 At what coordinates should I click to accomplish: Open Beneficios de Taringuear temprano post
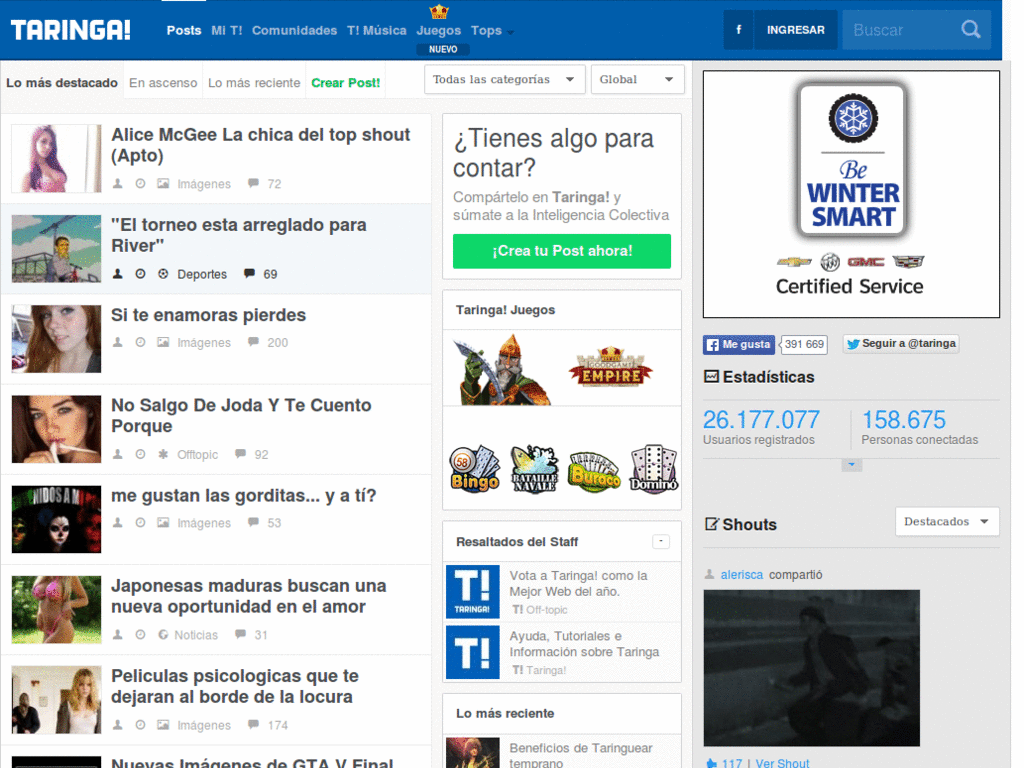coord(581,754)
